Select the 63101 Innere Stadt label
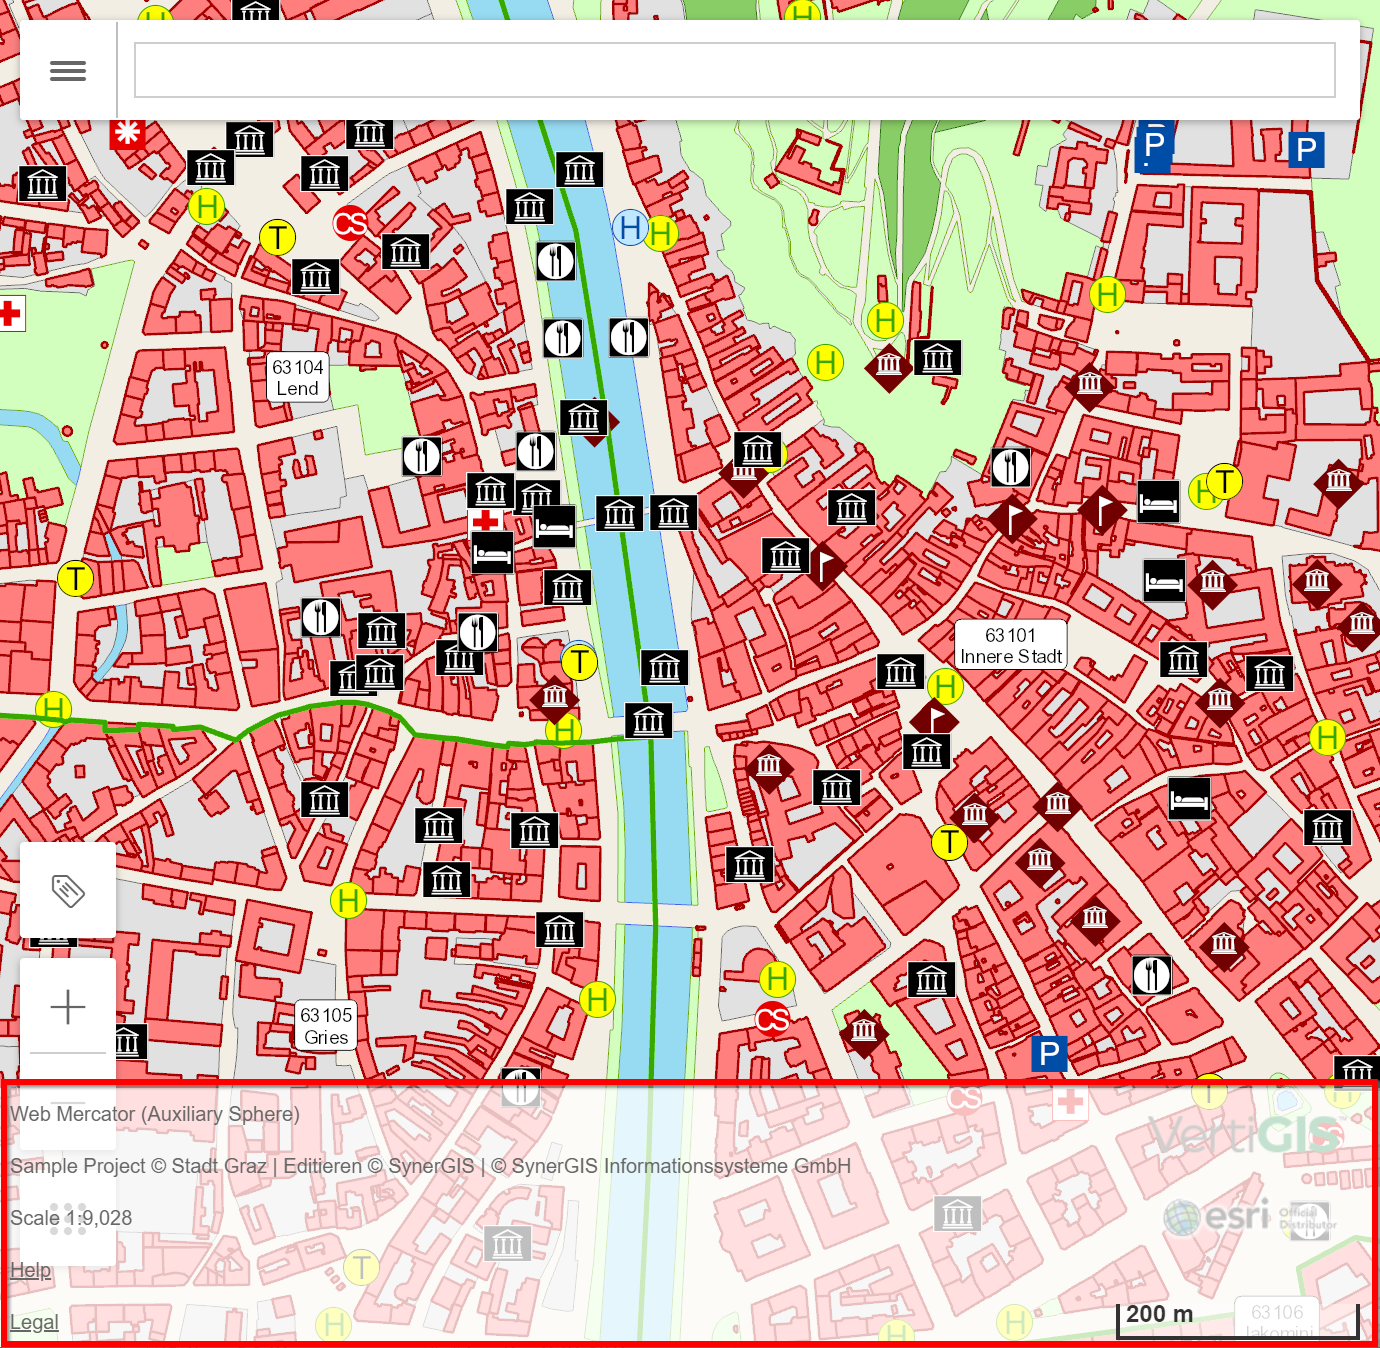The height and width of the screenshot is (1348, 1380). pyautogui.click(x=1010, y=646)
